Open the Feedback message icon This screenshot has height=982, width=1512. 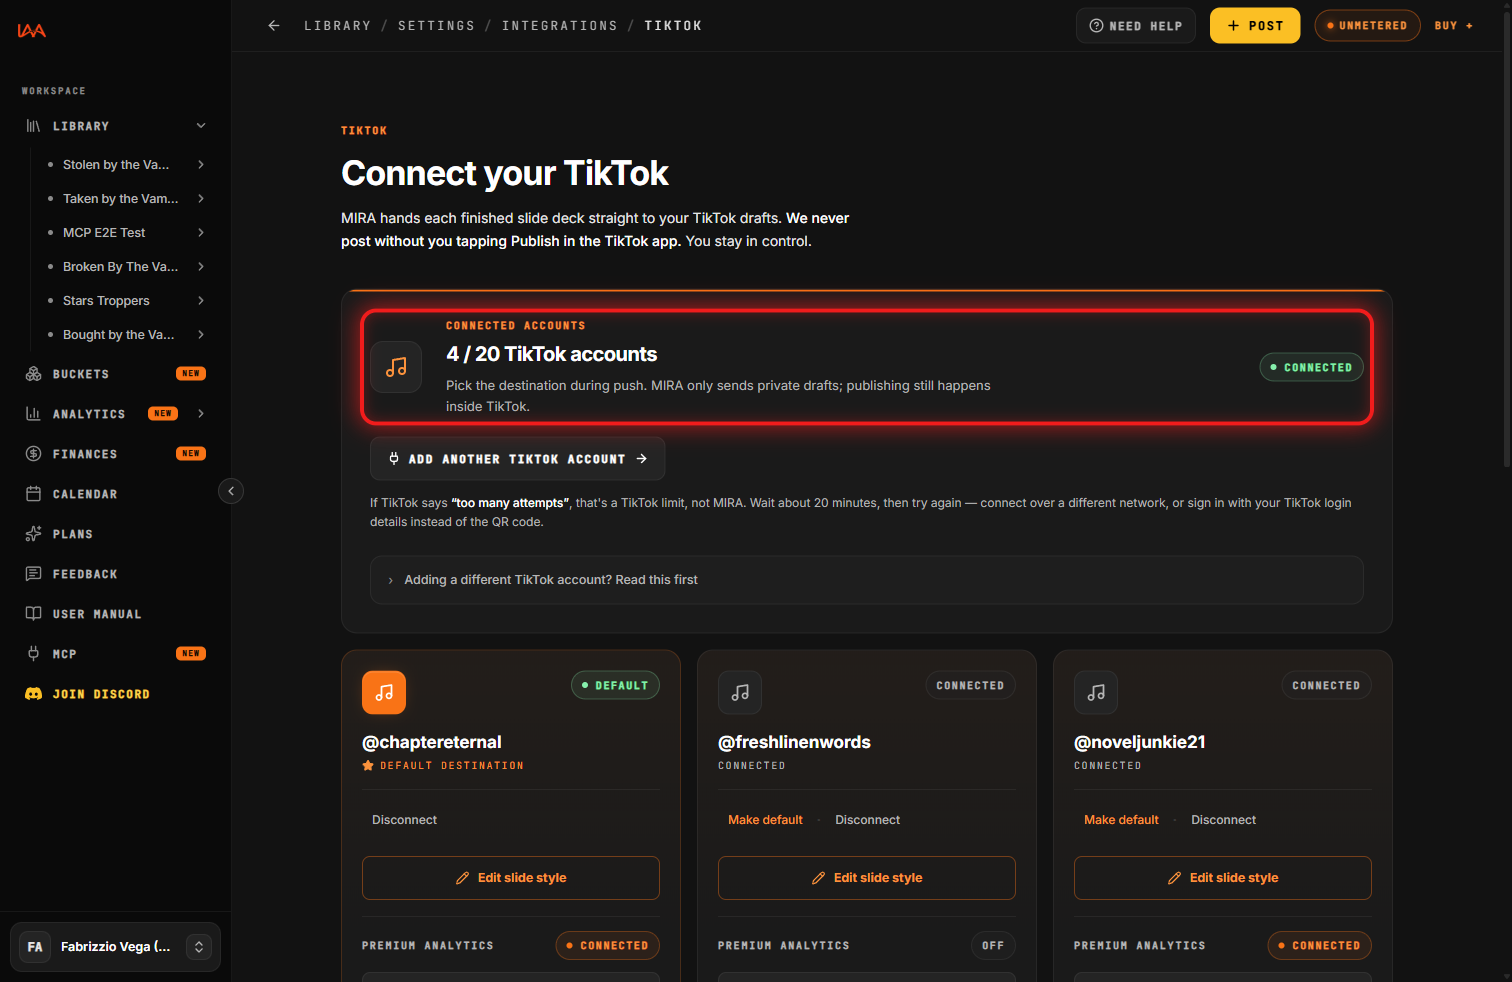click(33, 574)
